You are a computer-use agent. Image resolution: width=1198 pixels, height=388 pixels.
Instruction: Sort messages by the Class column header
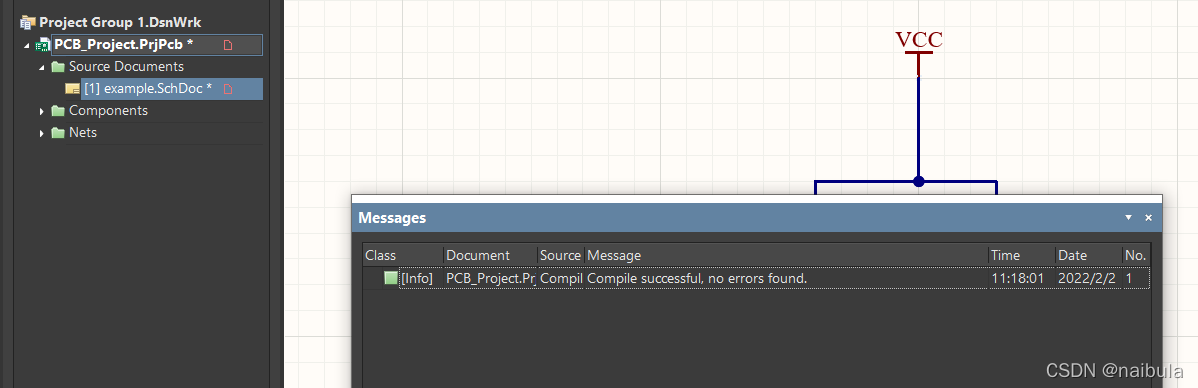click(x=403, y=255)
